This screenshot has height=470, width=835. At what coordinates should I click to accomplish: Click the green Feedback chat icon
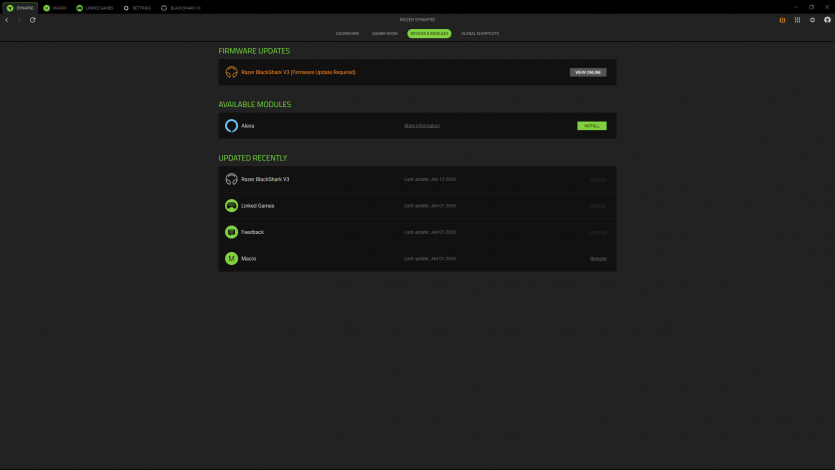[x=231, y=232]
